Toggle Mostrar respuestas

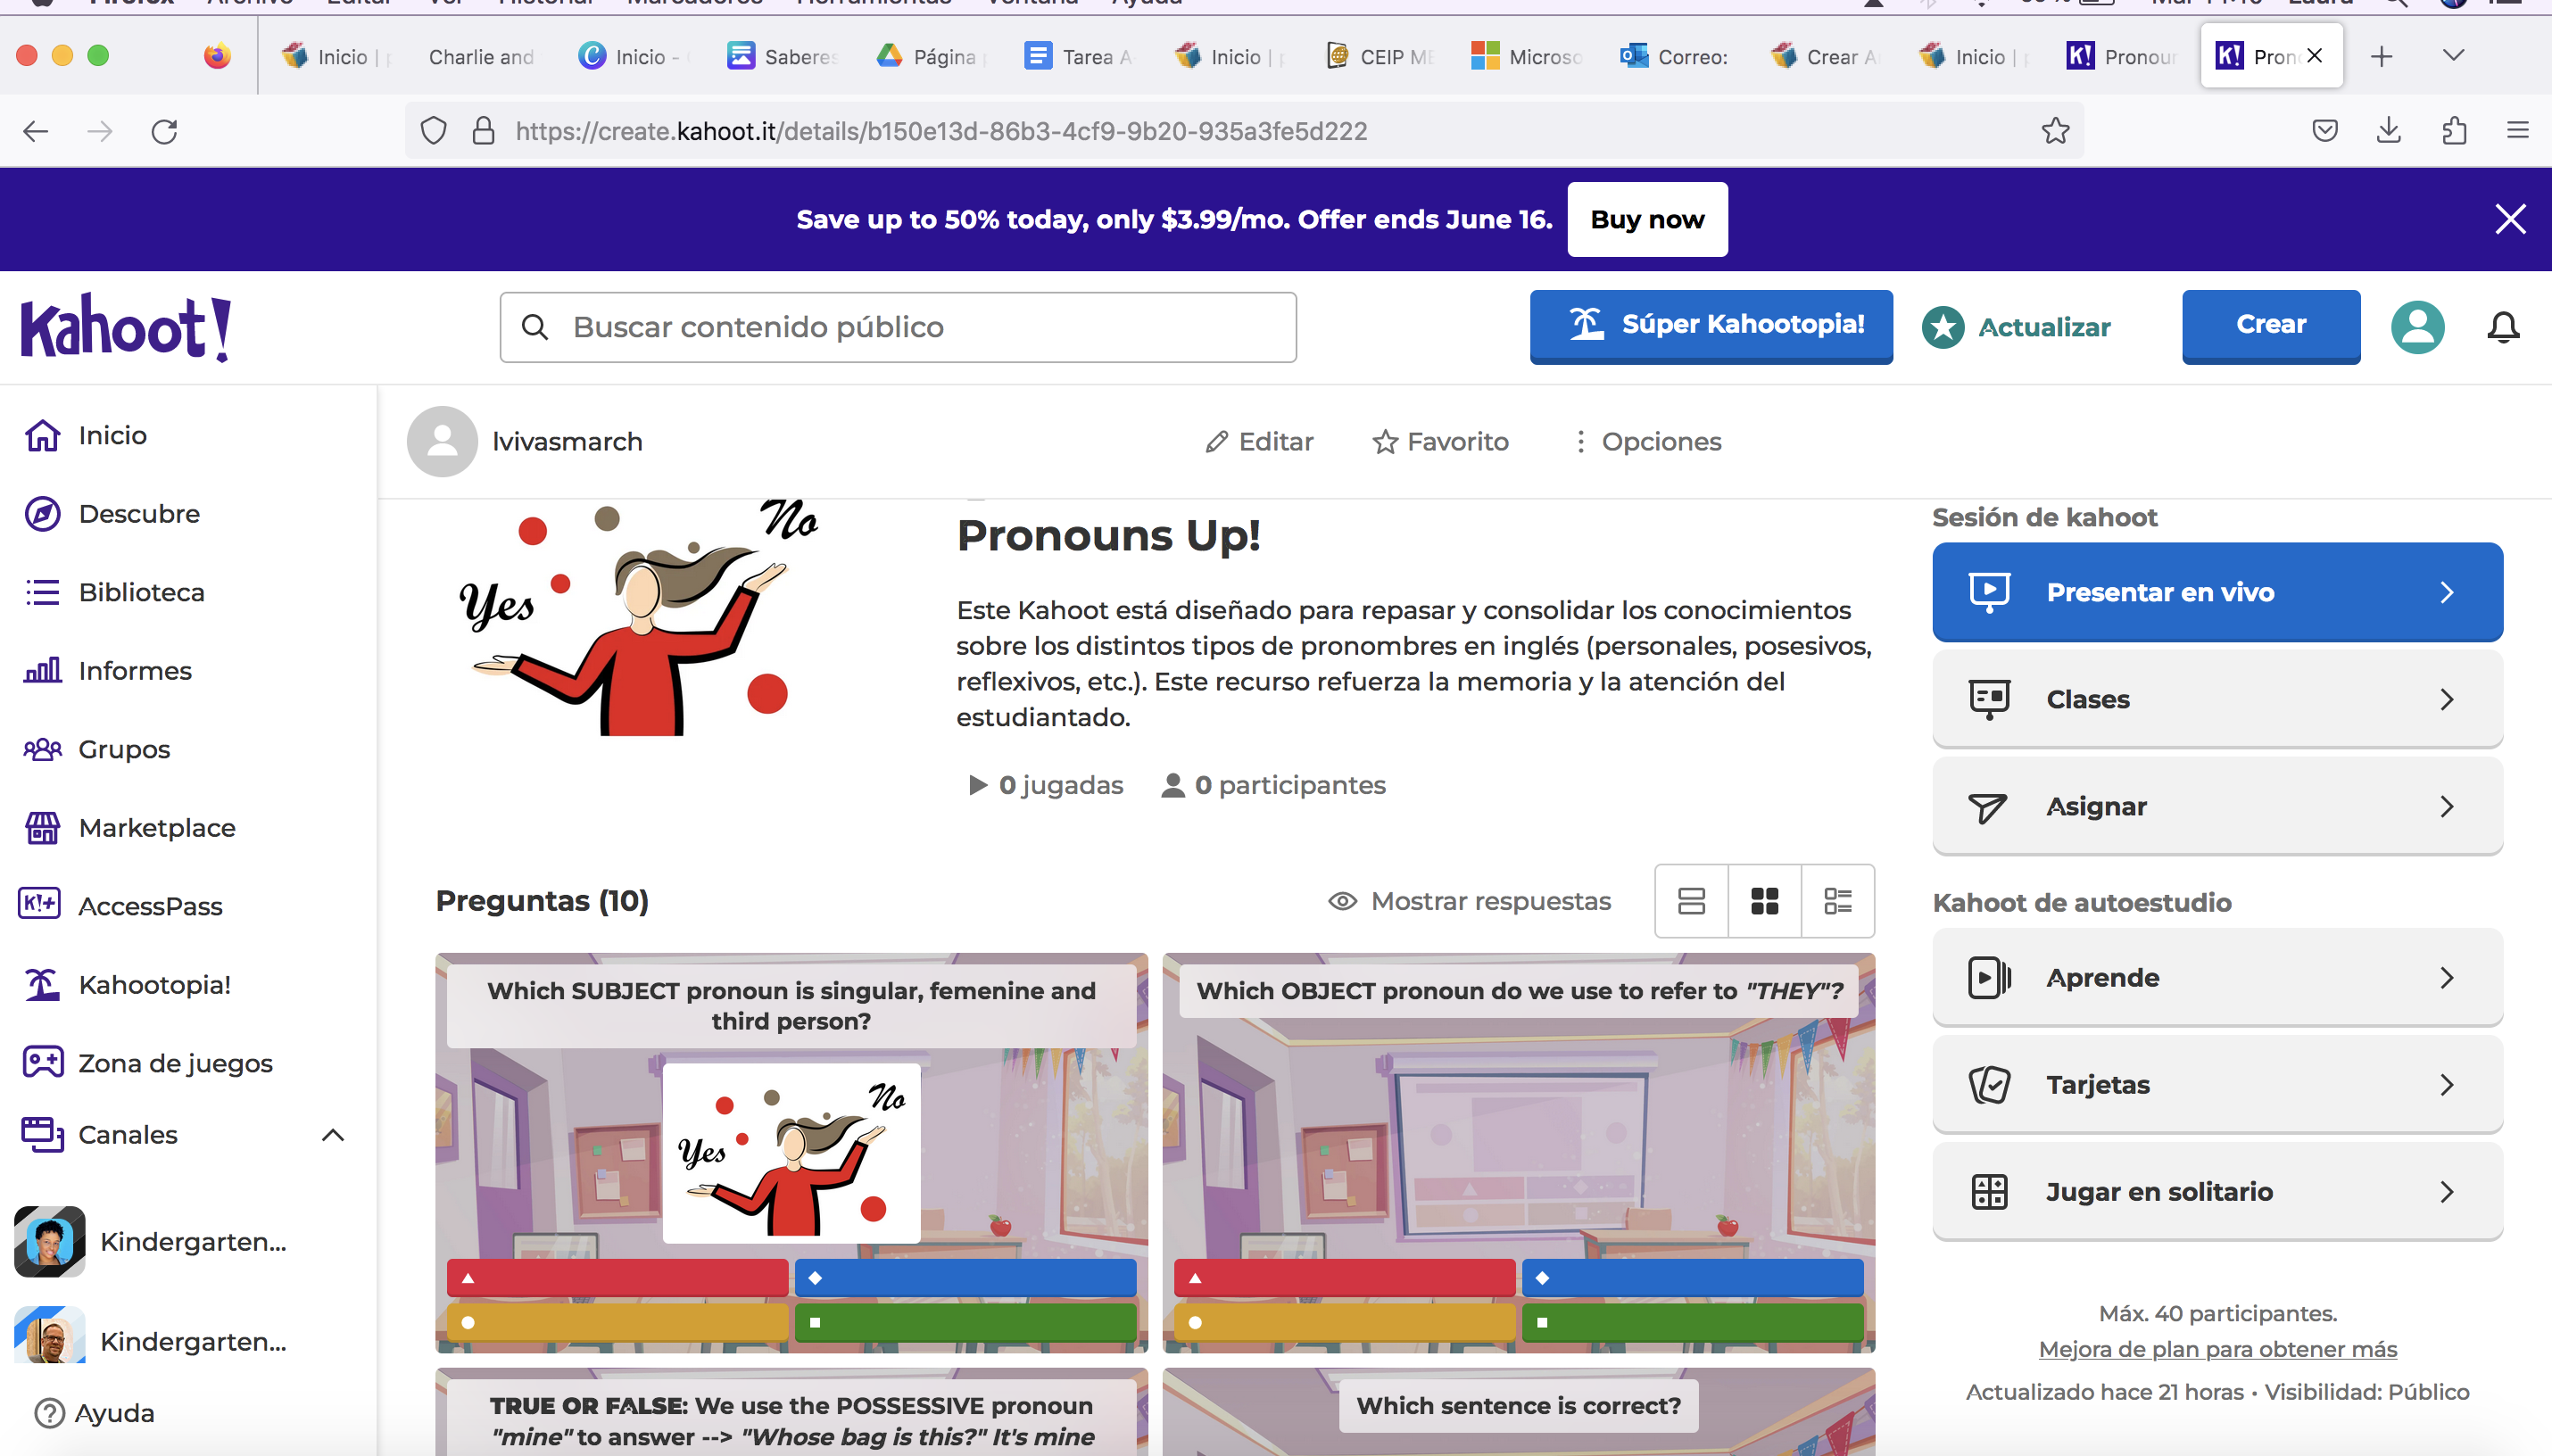click(x=1470, y=900)
